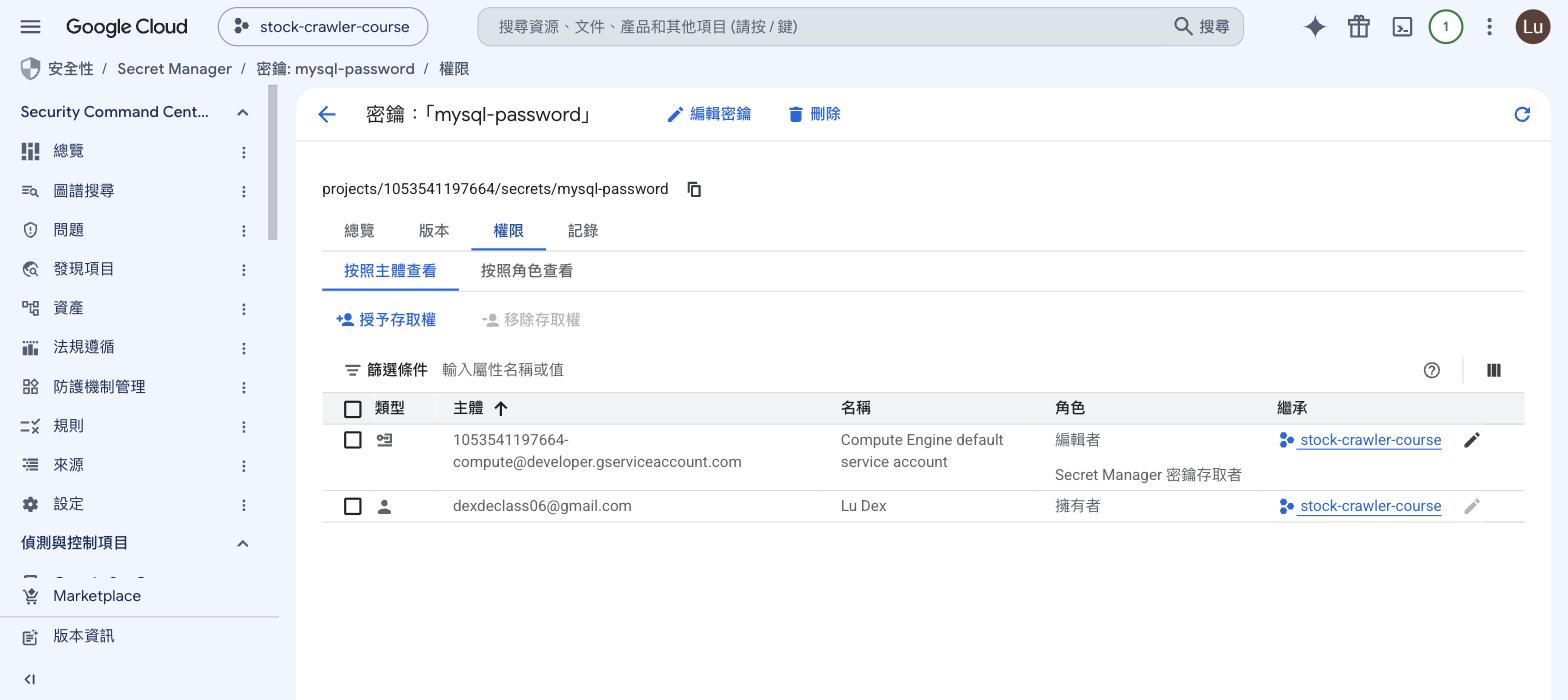Open stock-crawler-course project picker

click(323, 27)
